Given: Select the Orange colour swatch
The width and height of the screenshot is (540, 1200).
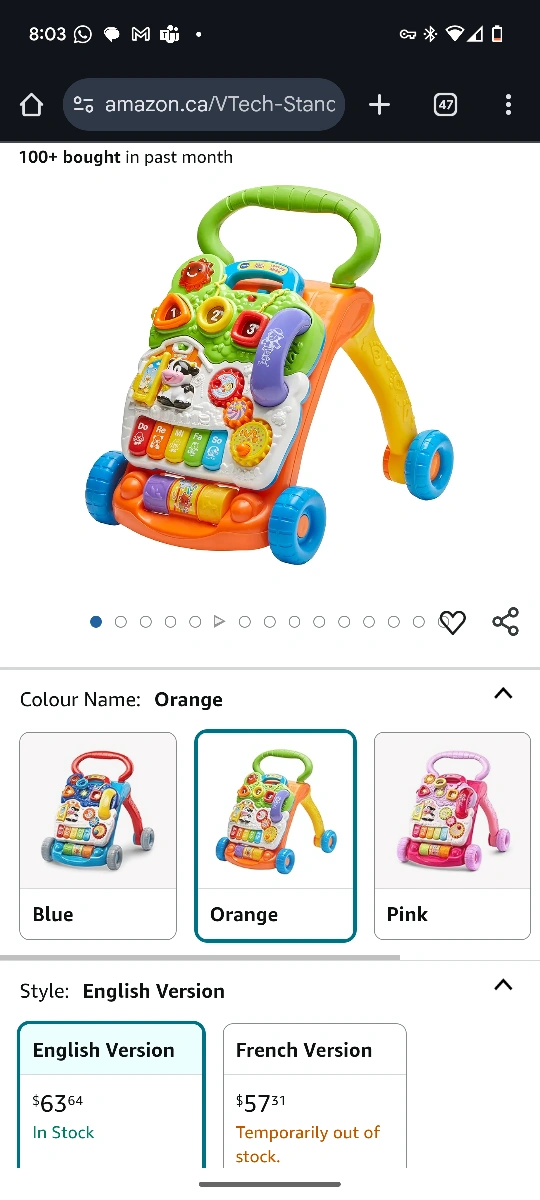Looking at the screenshot, I should click(275, 836).
